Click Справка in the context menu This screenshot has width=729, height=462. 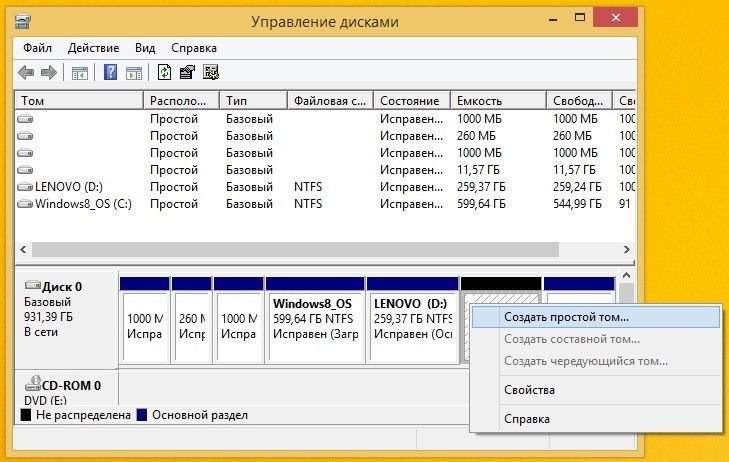click(526, 419)
